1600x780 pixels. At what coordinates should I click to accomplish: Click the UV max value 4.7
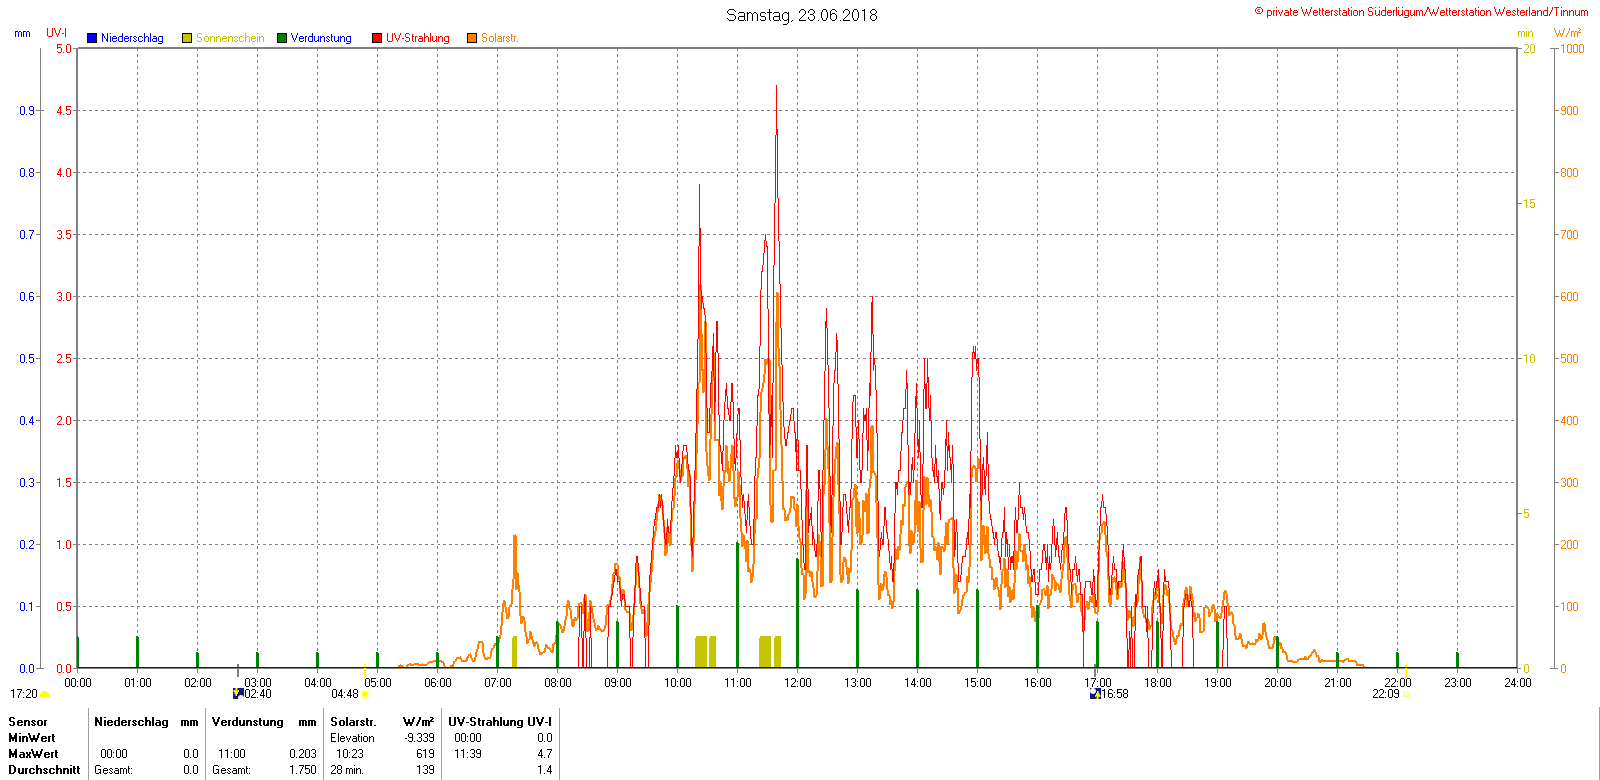(x=544, y=754)
